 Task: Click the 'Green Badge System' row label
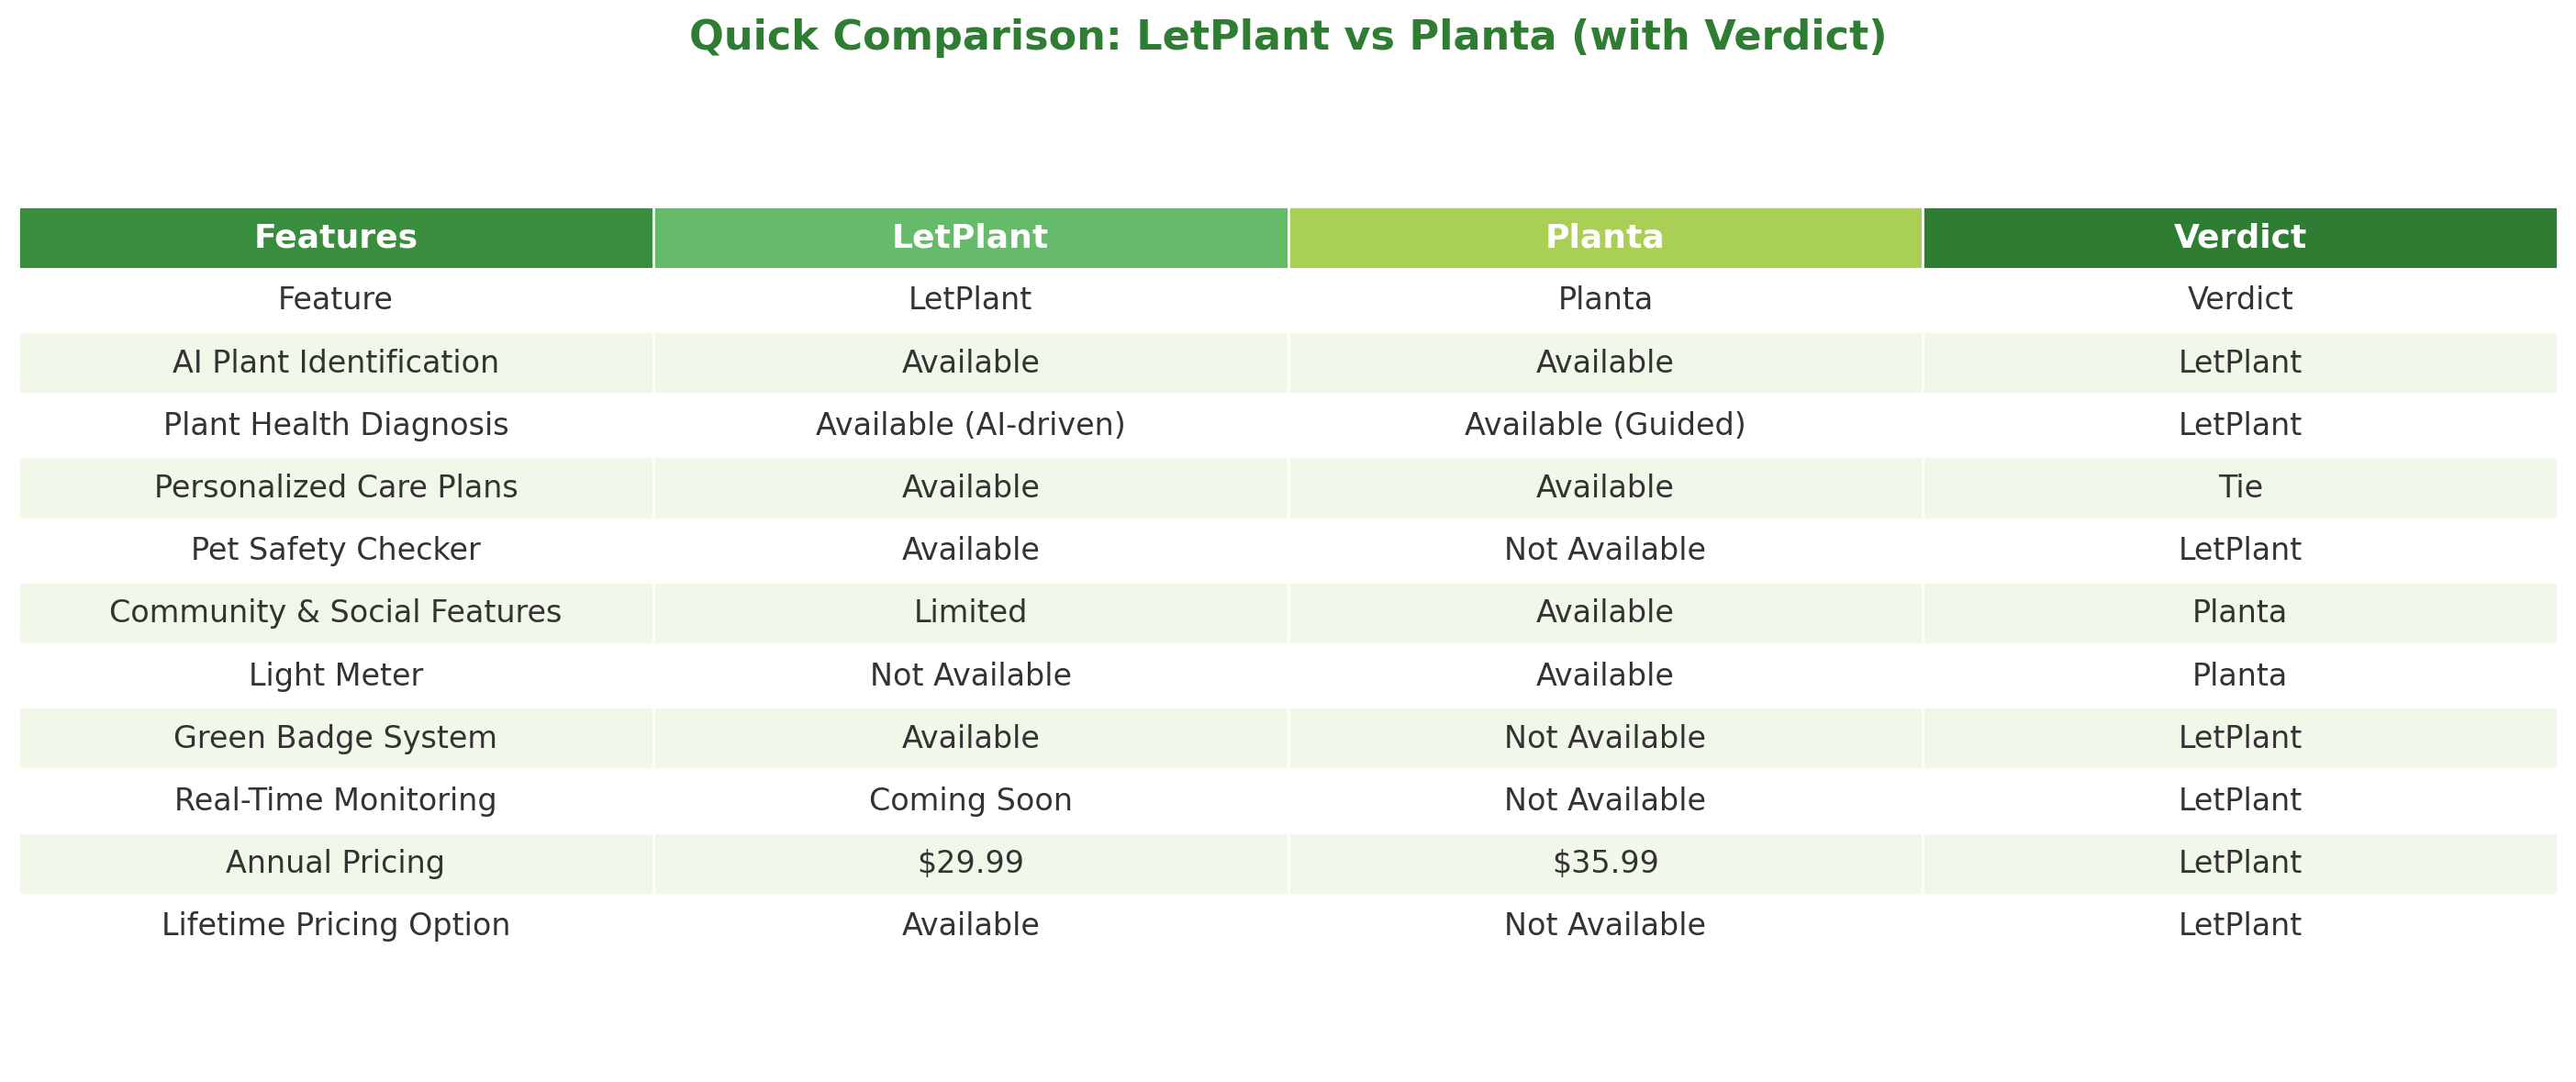tap(336, 738)
